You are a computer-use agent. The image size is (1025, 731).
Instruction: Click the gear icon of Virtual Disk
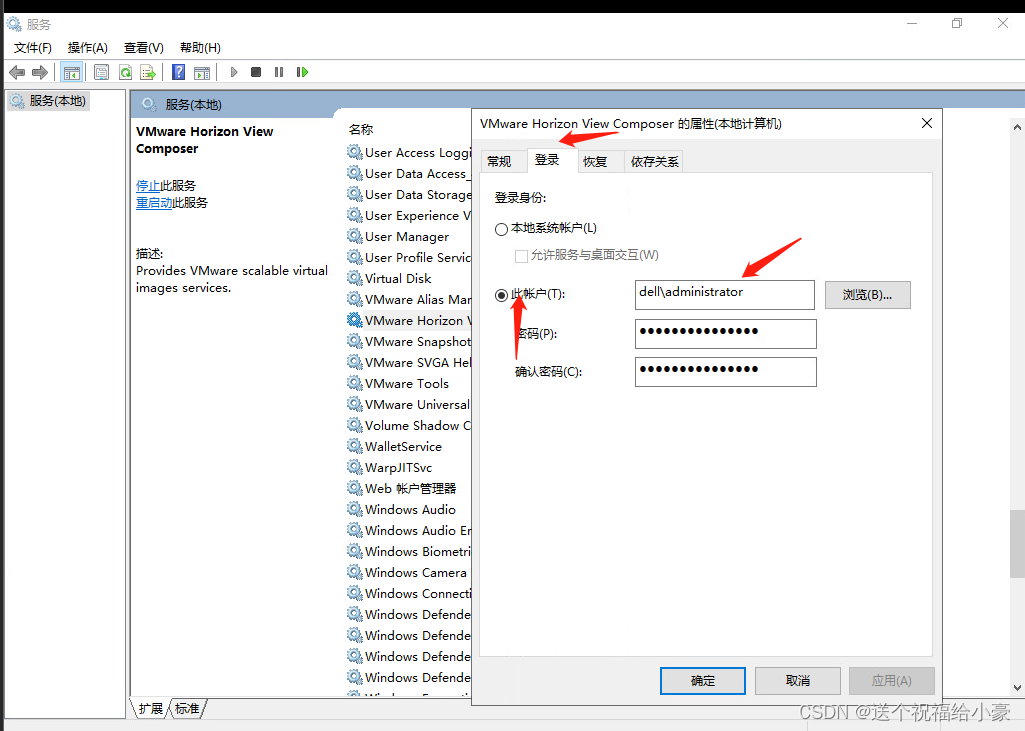pyautogui.click(x=354, y=278)
